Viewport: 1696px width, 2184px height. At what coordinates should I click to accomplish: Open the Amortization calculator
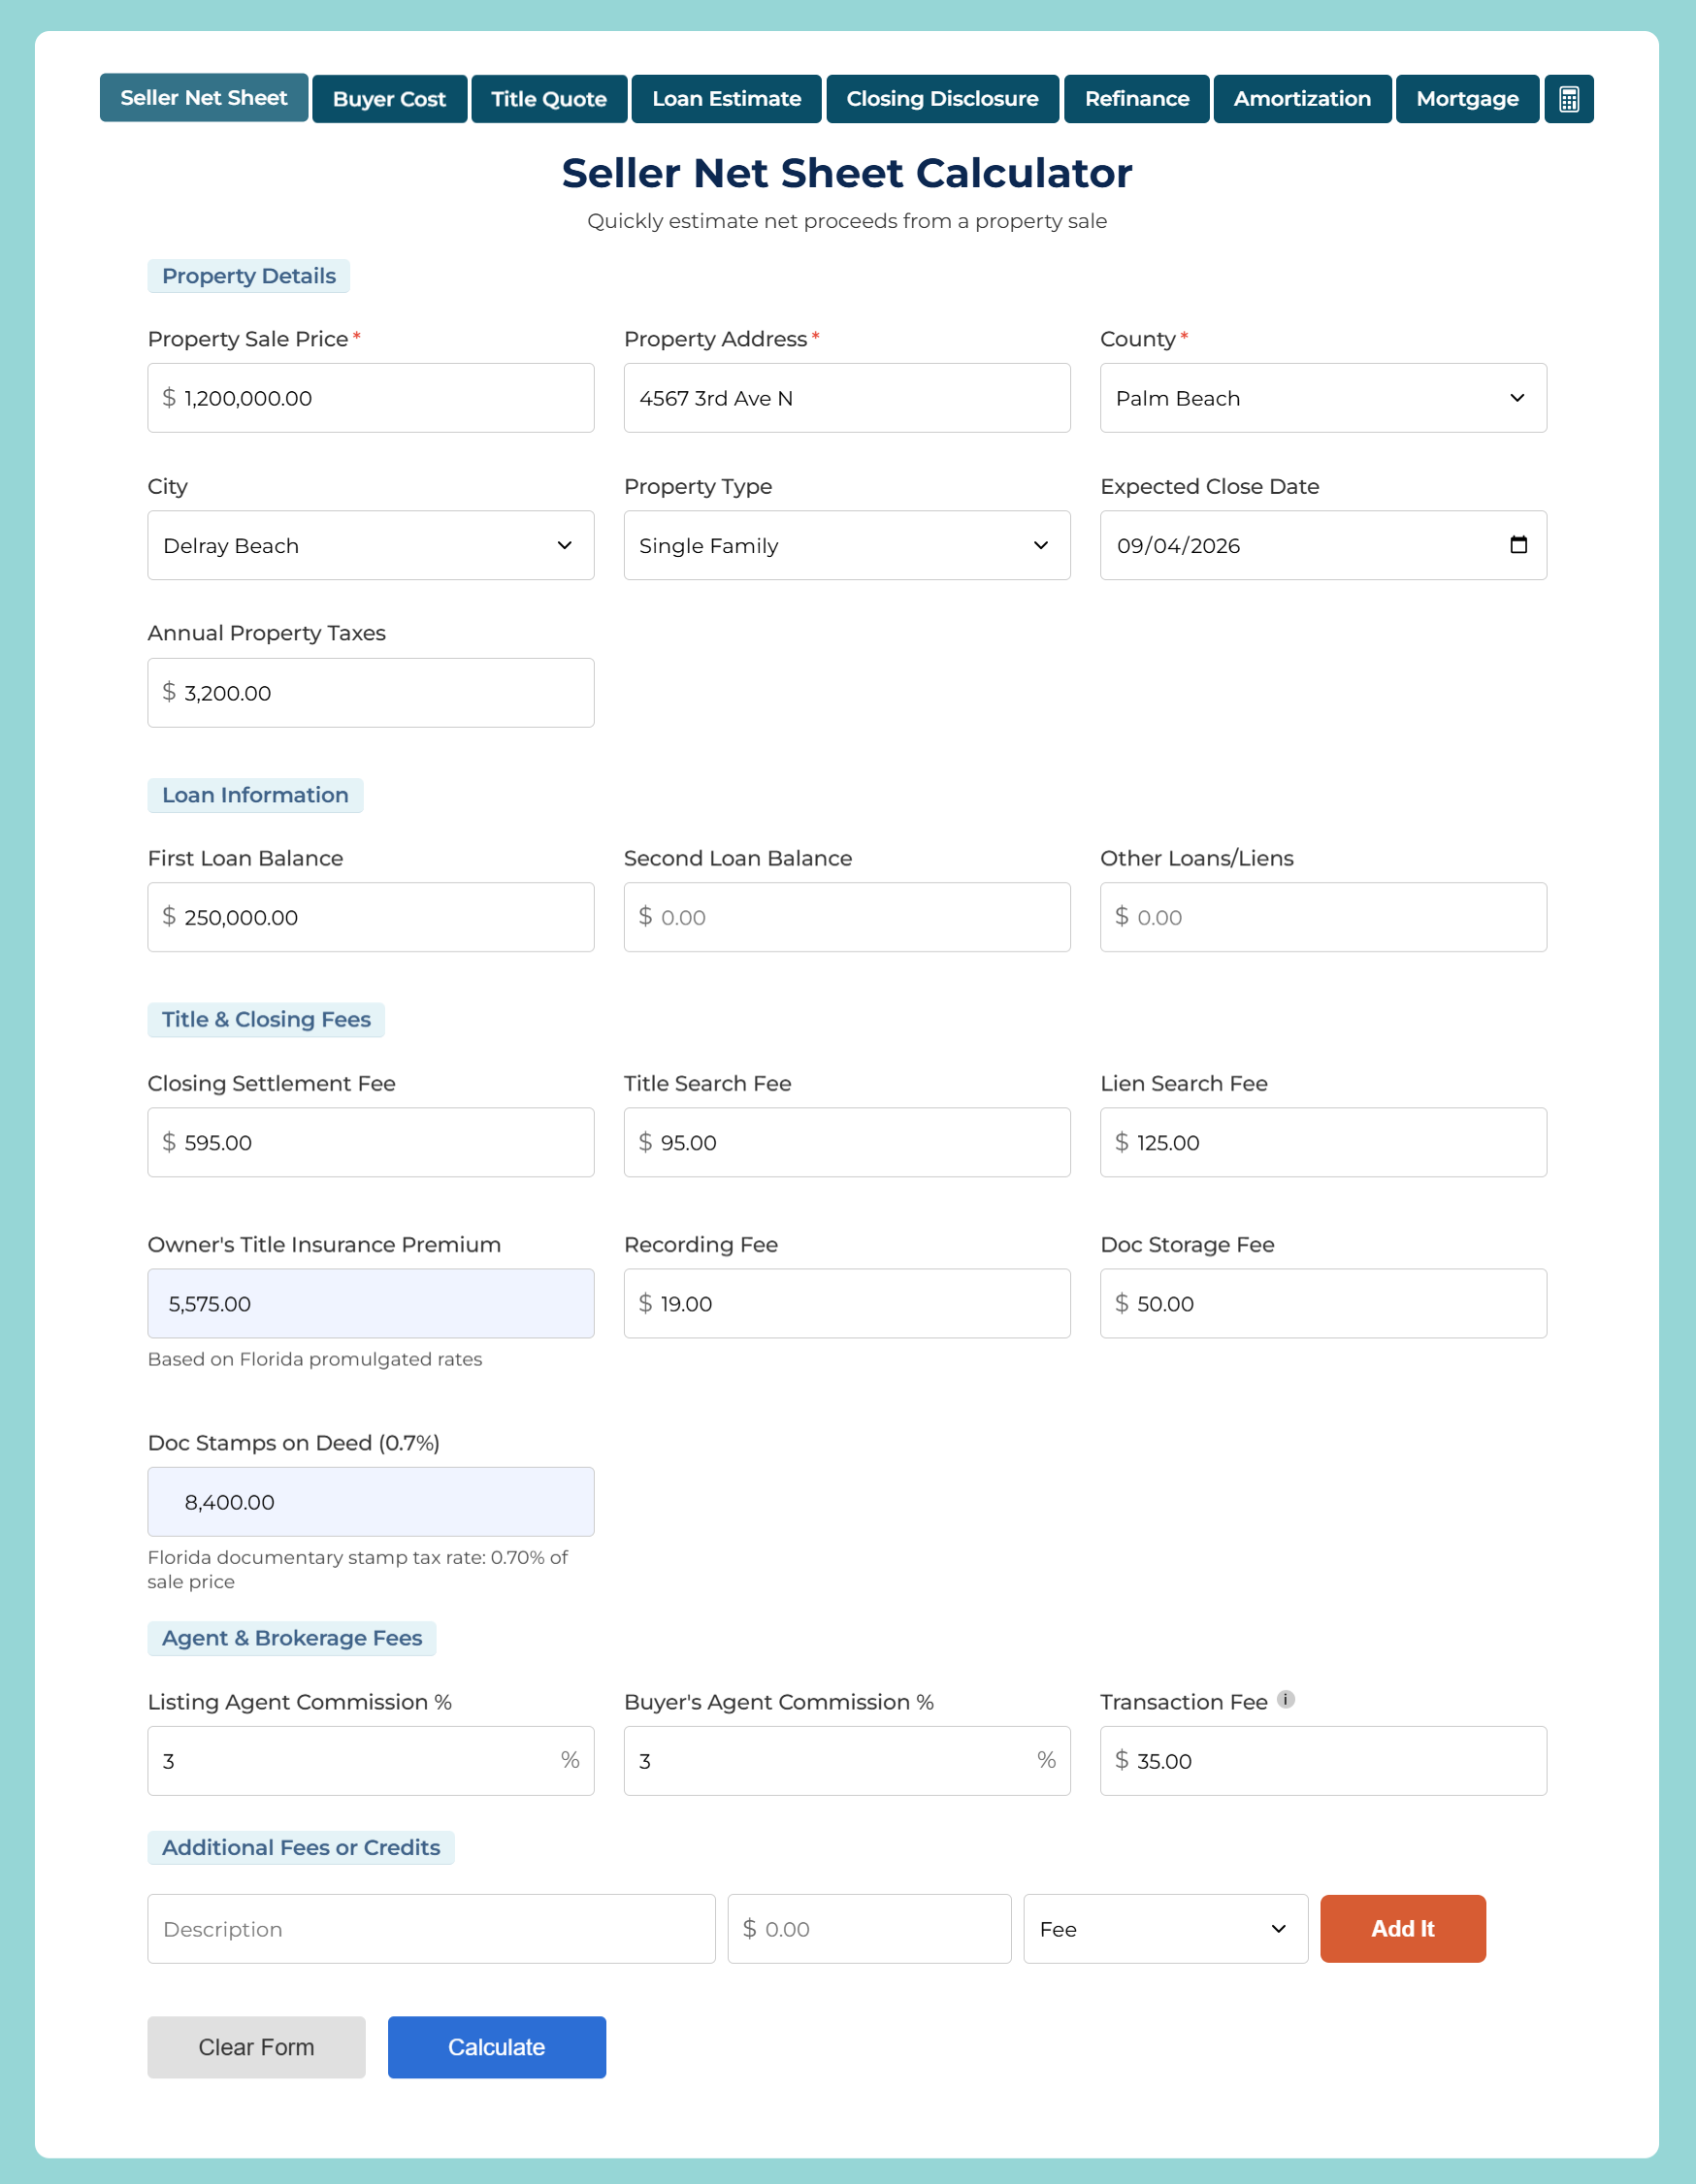click(x=1301, y=98)
